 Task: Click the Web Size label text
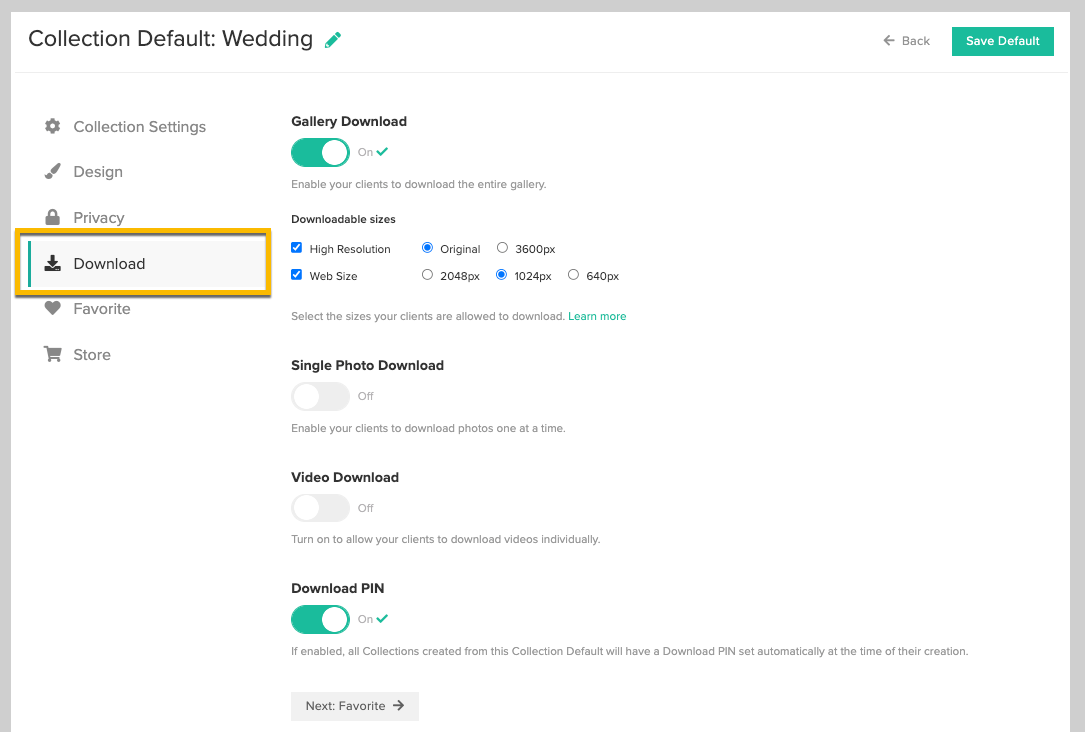pos(334,276)
